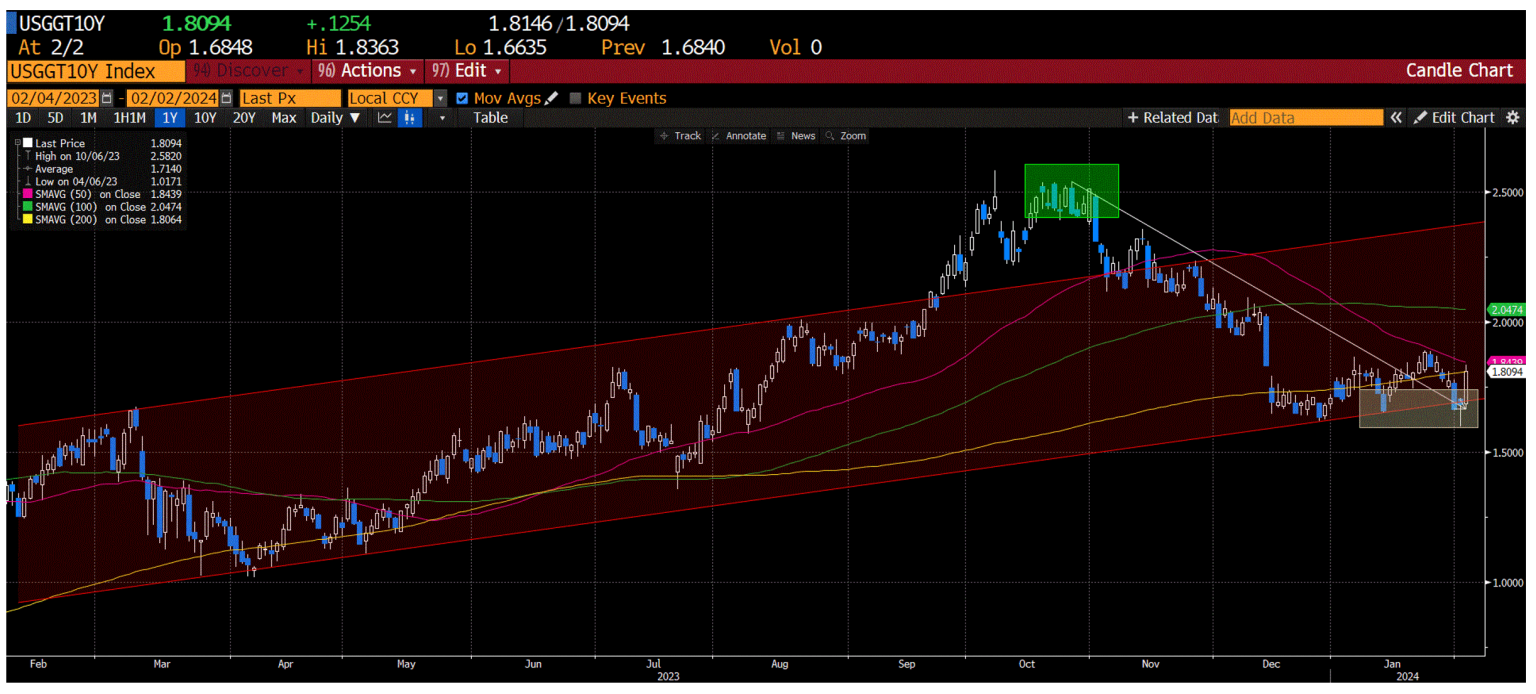Open the News tool on the chart

click(x=801, y=136)
